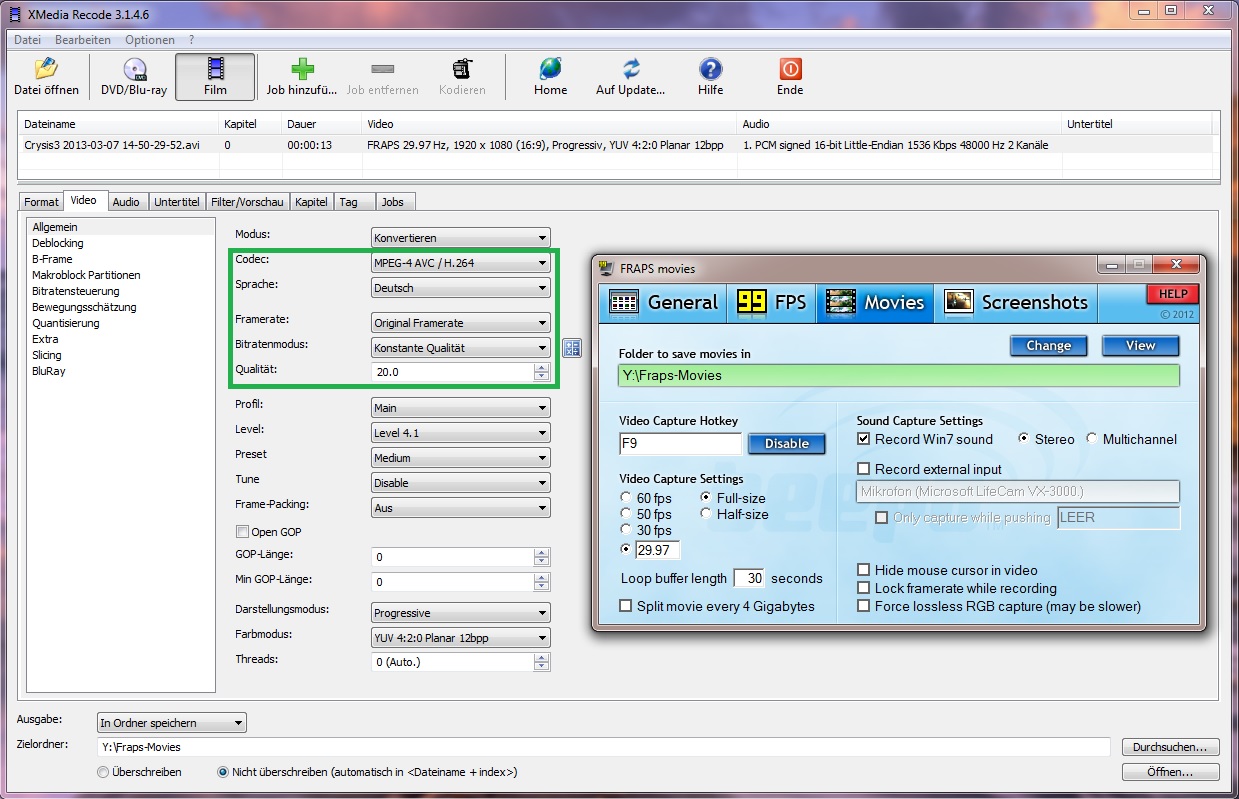Open Hilfe question mark icon

coord(710,69)
